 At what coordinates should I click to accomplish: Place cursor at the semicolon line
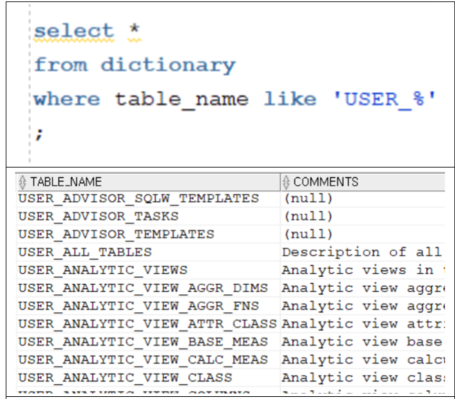pos(39,134)
